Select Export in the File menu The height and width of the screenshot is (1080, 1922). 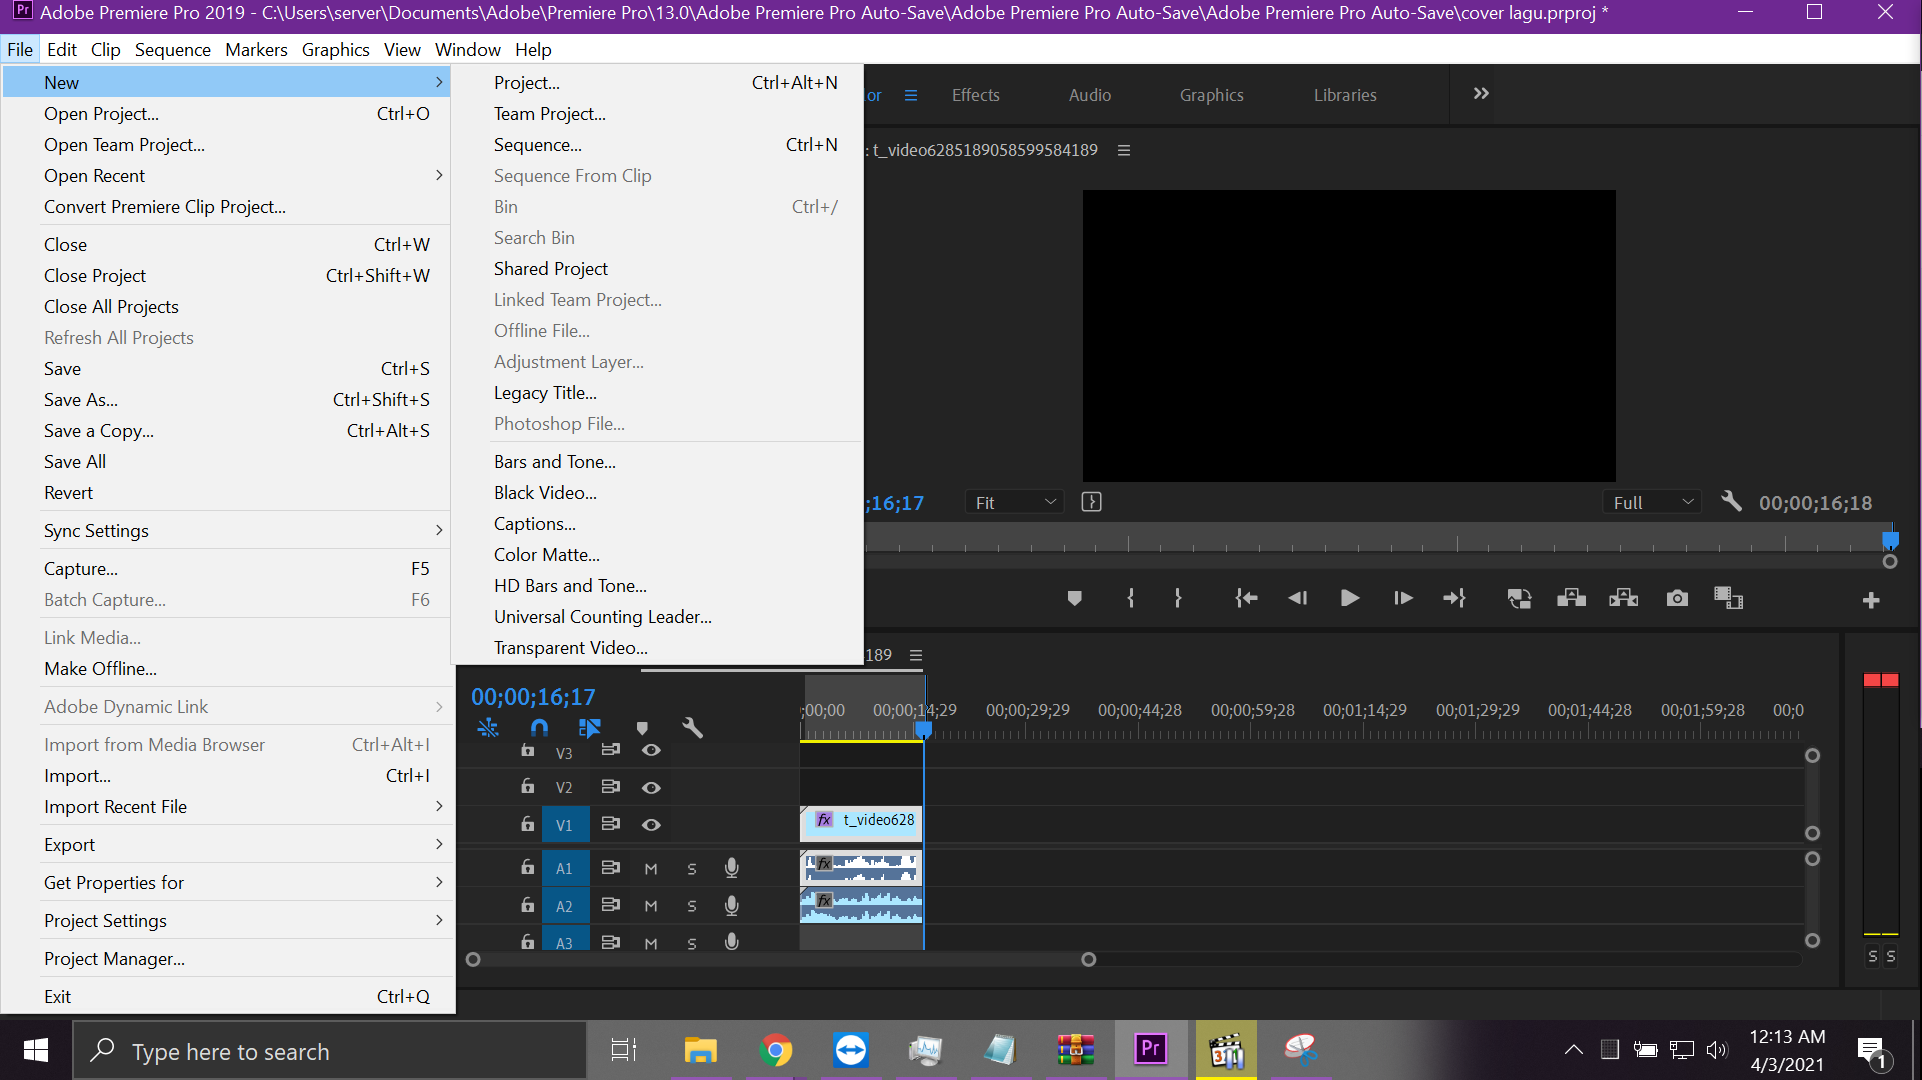[x=70, y=845]
